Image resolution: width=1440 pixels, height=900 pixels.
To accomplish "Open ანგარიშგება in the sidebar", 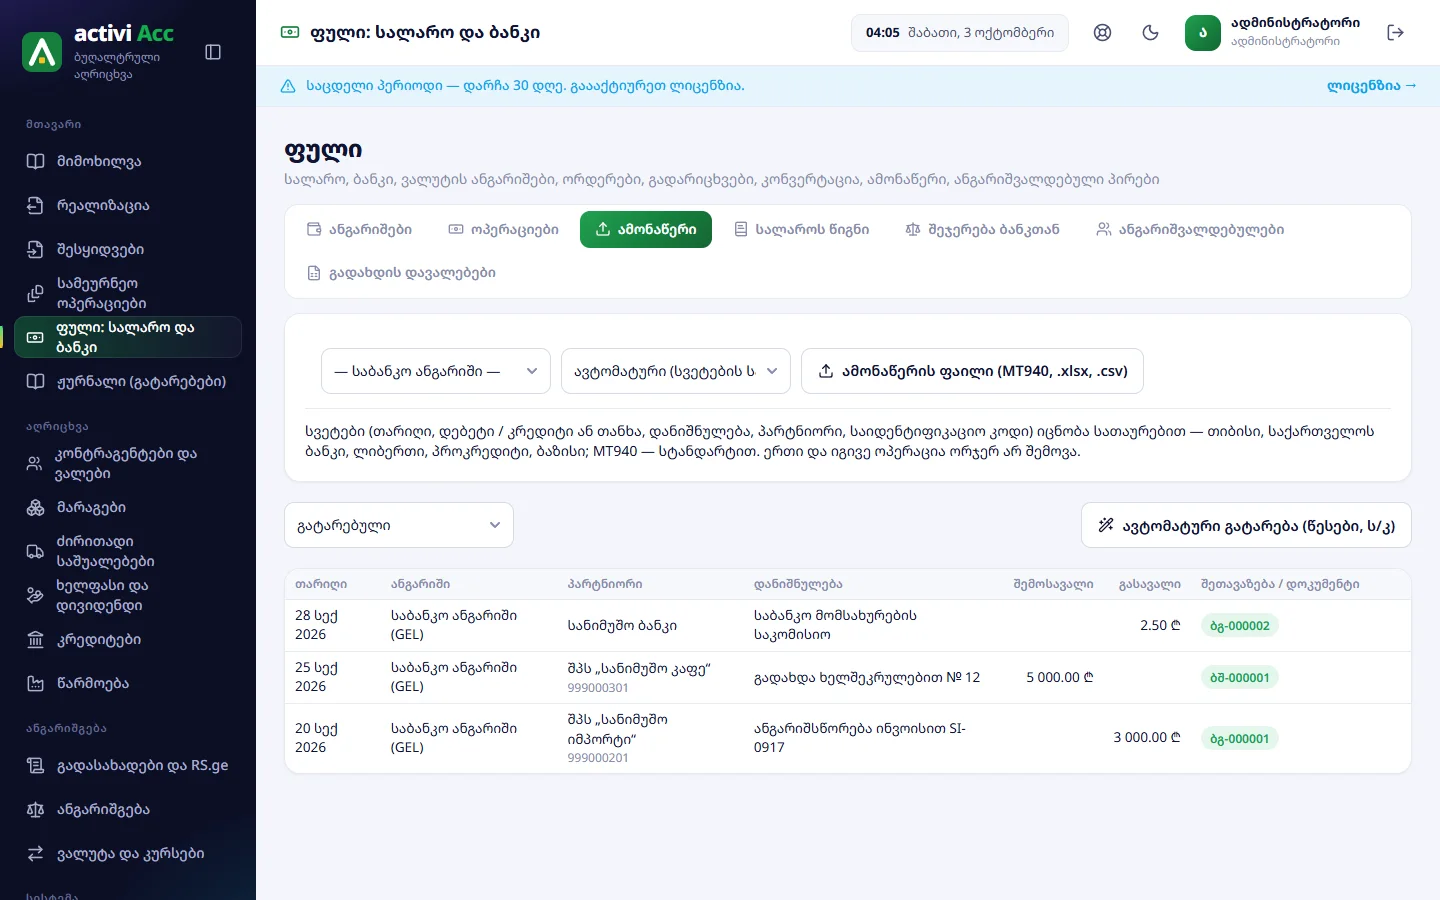I will [x=128, y=809].
